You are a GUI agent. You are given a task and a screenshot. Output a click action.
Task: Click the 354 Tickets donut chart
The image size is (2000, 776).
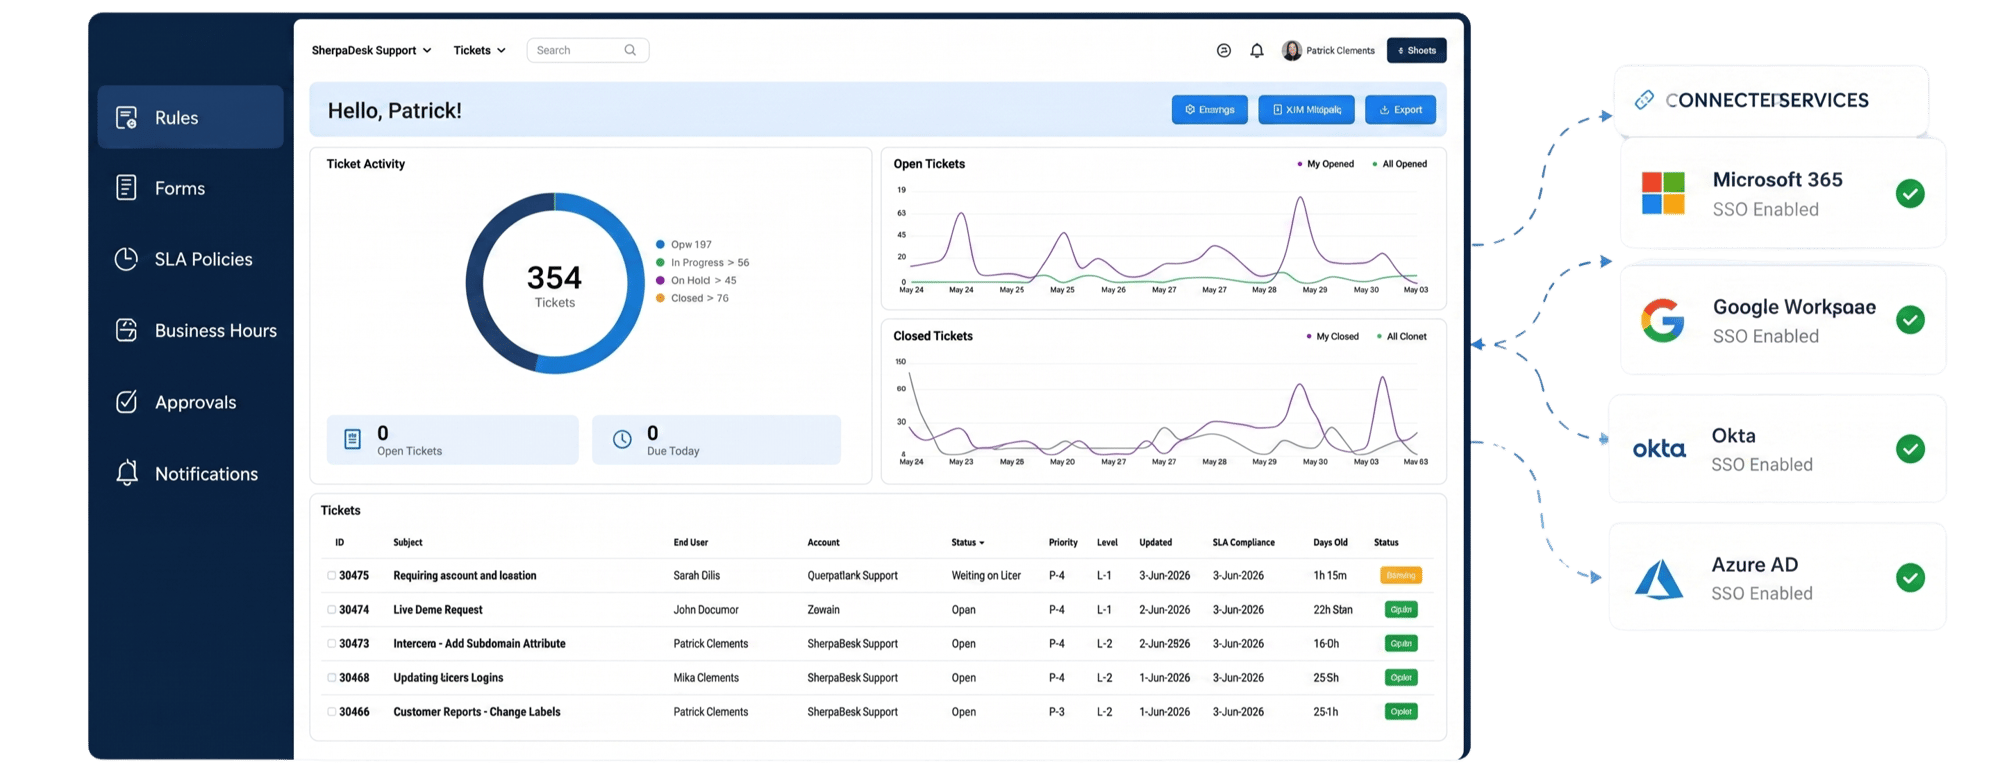(x=555, y=283)
